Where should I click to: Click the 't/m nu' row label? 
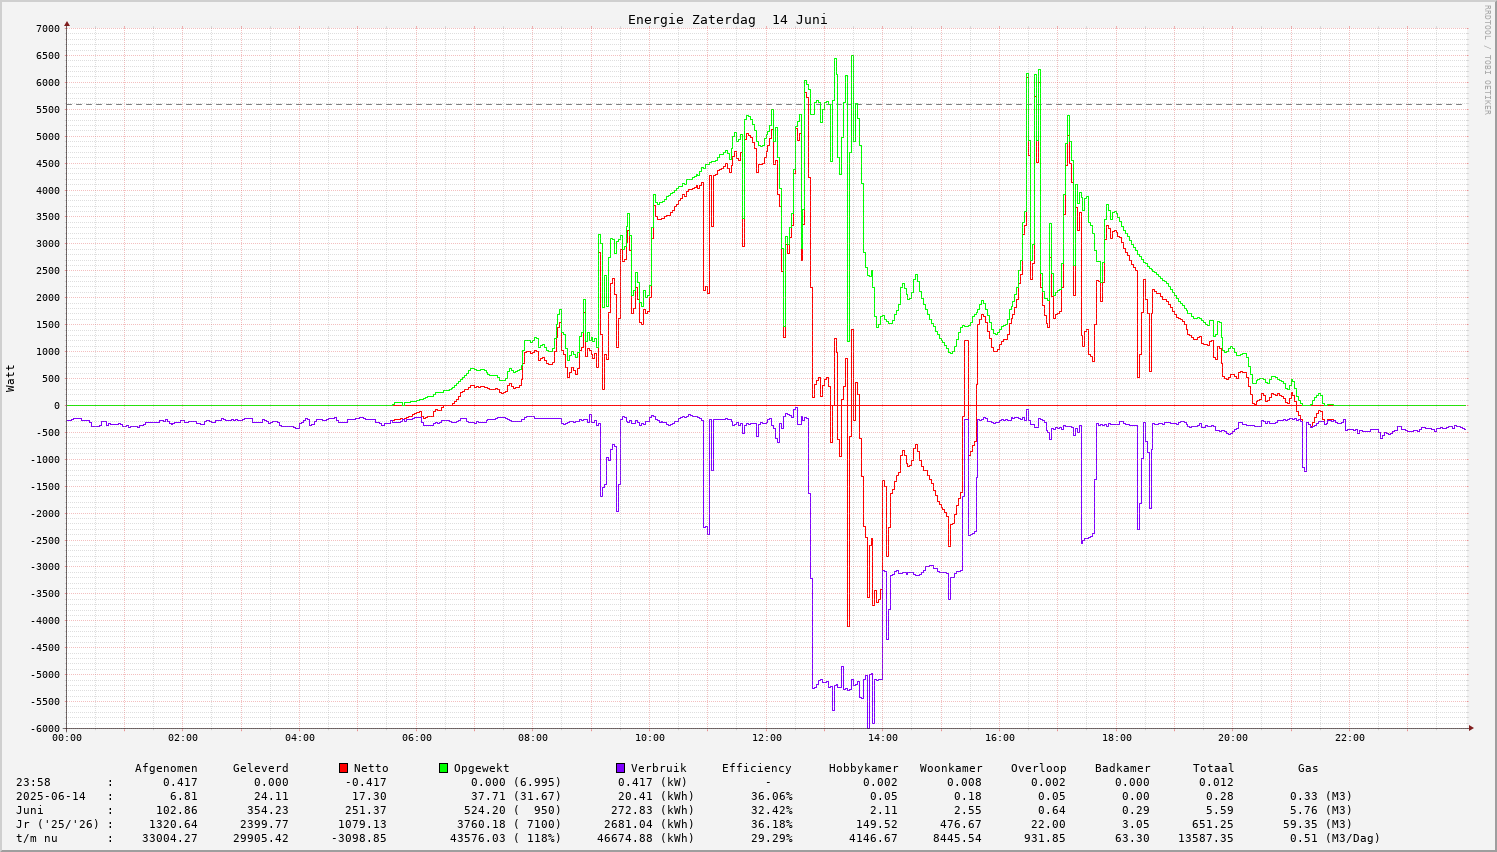37,838
